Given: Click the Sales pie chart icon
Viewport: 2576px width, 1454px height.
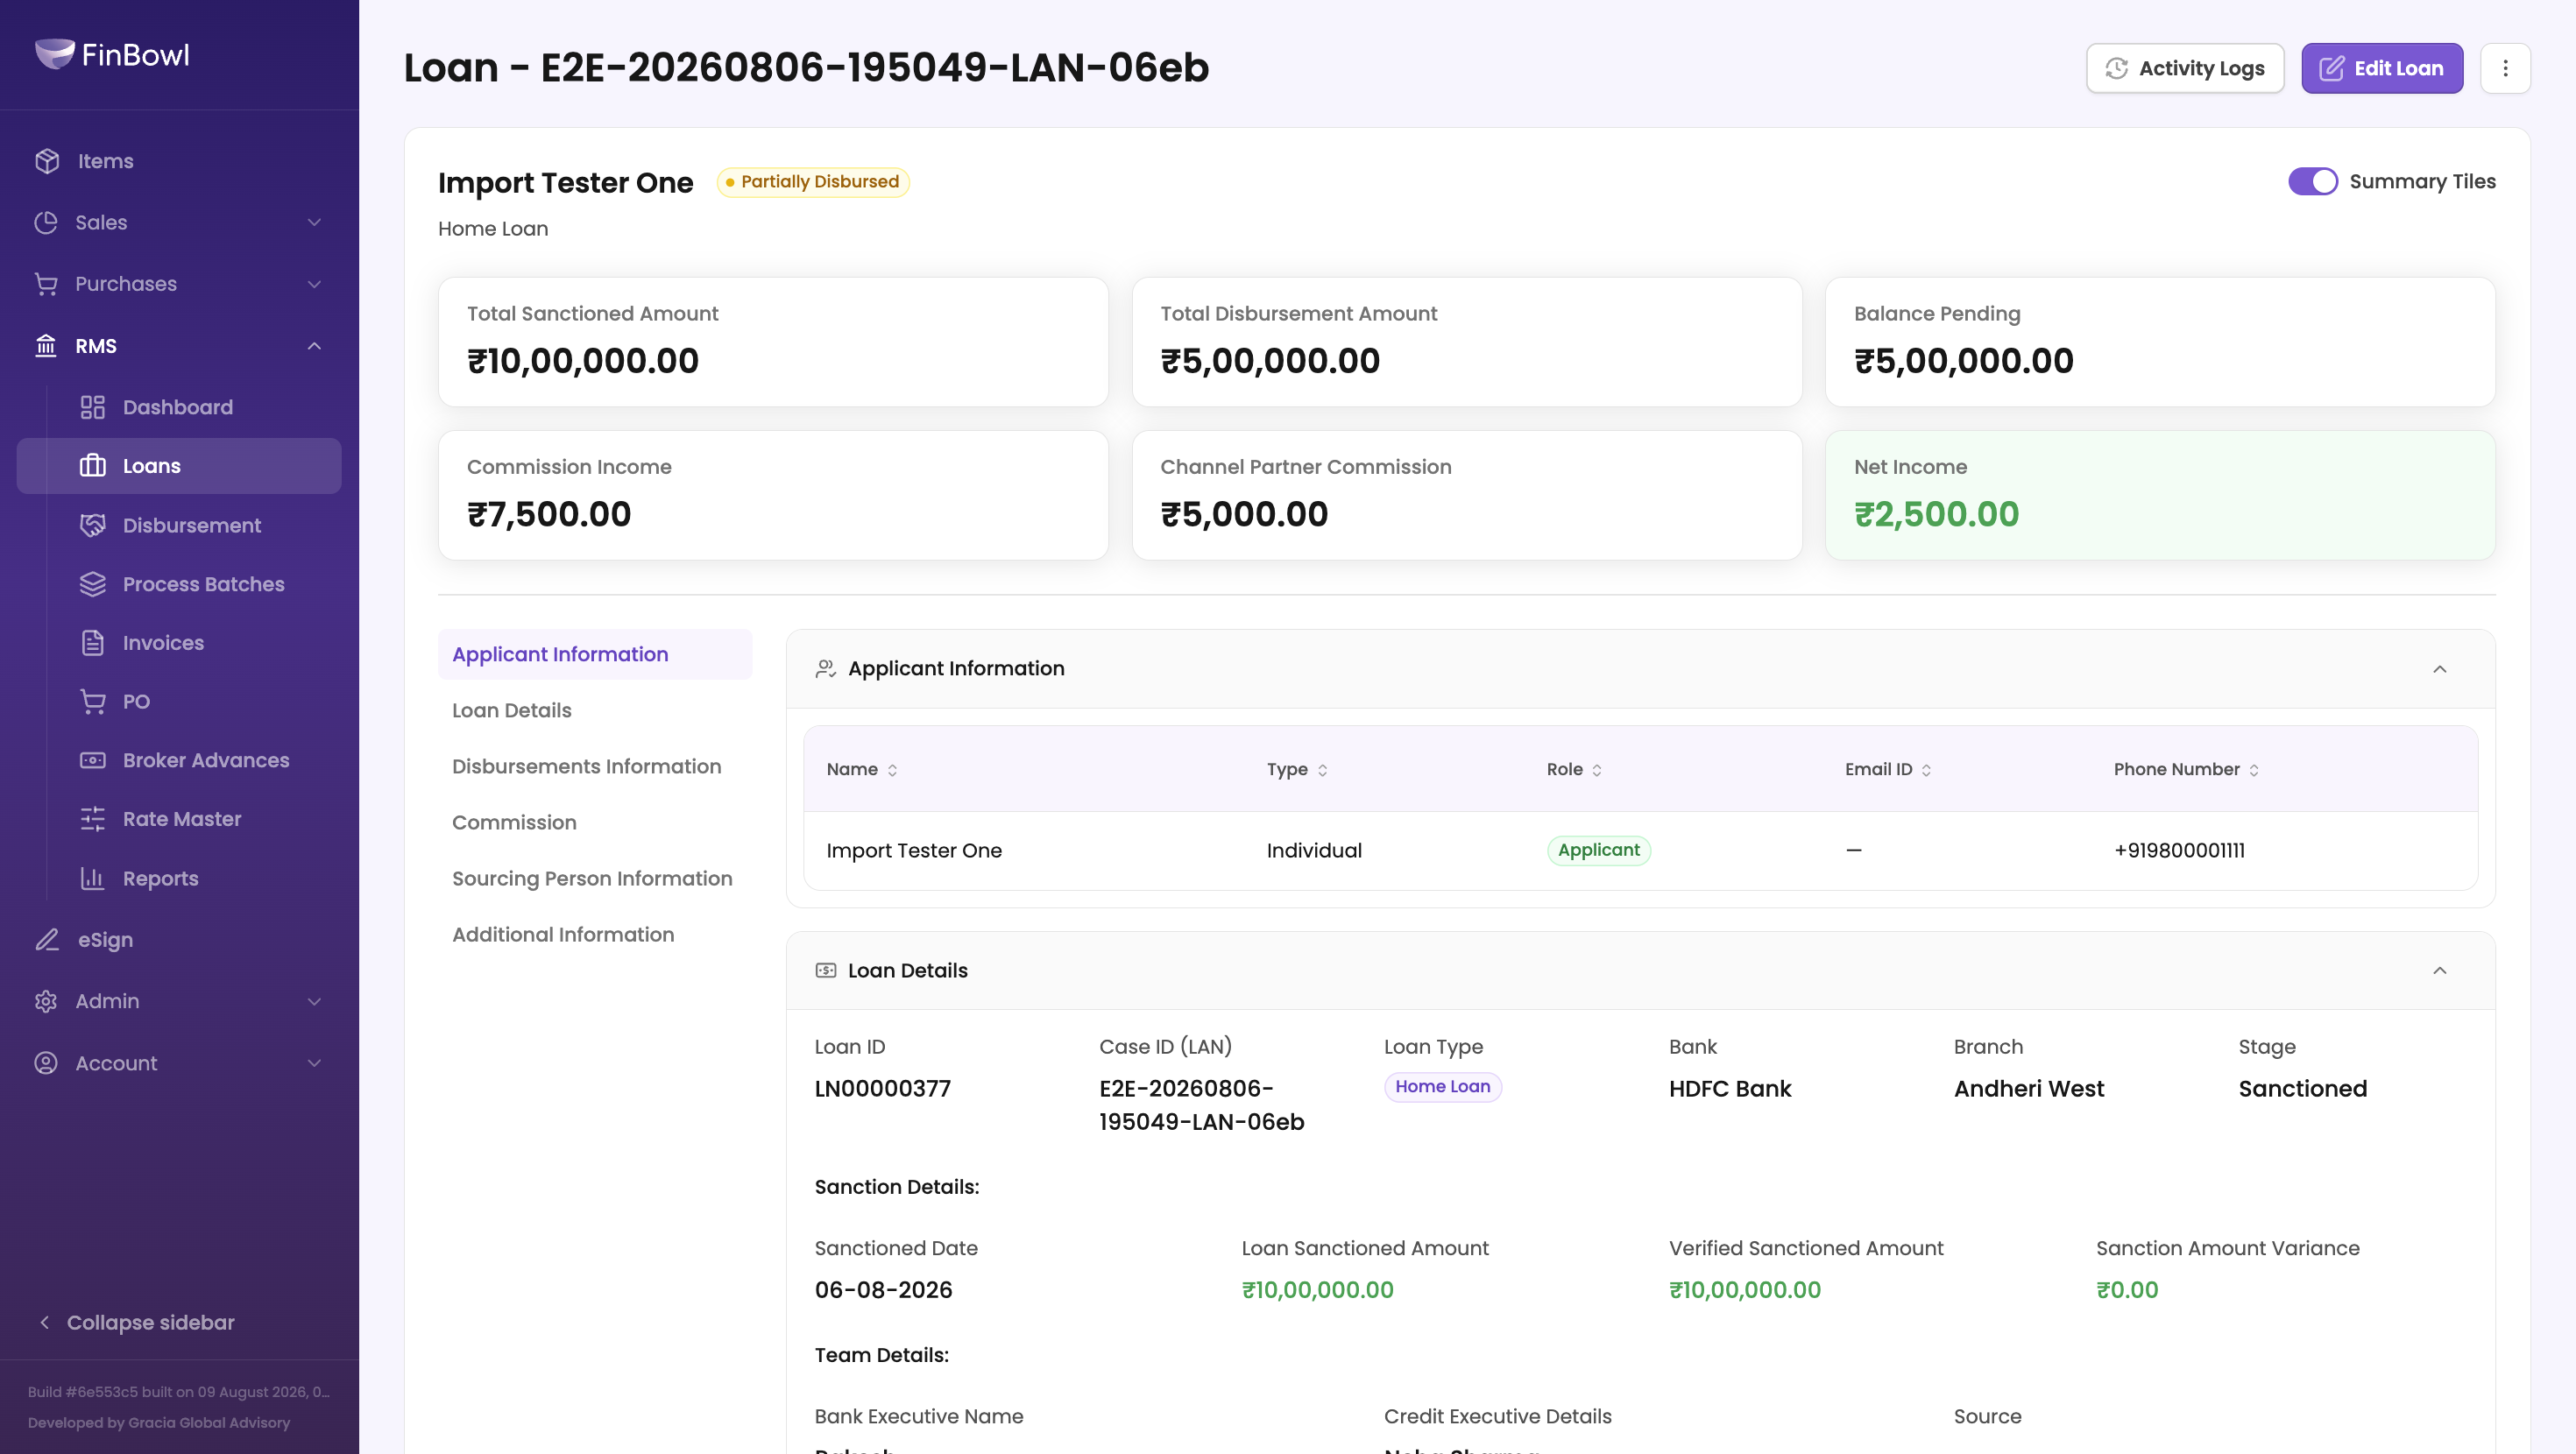Looking at the screenshot, I should [46, 222].
